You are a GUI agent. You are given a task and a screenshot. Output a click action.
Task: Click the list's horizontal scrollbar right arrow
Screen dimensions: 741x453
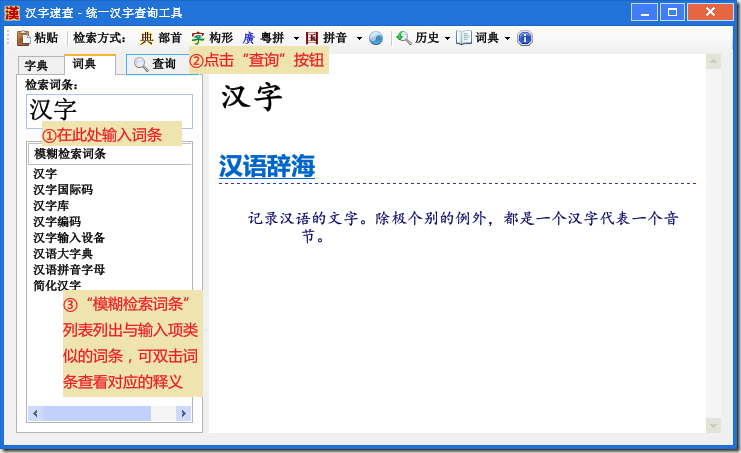point(183,413)
